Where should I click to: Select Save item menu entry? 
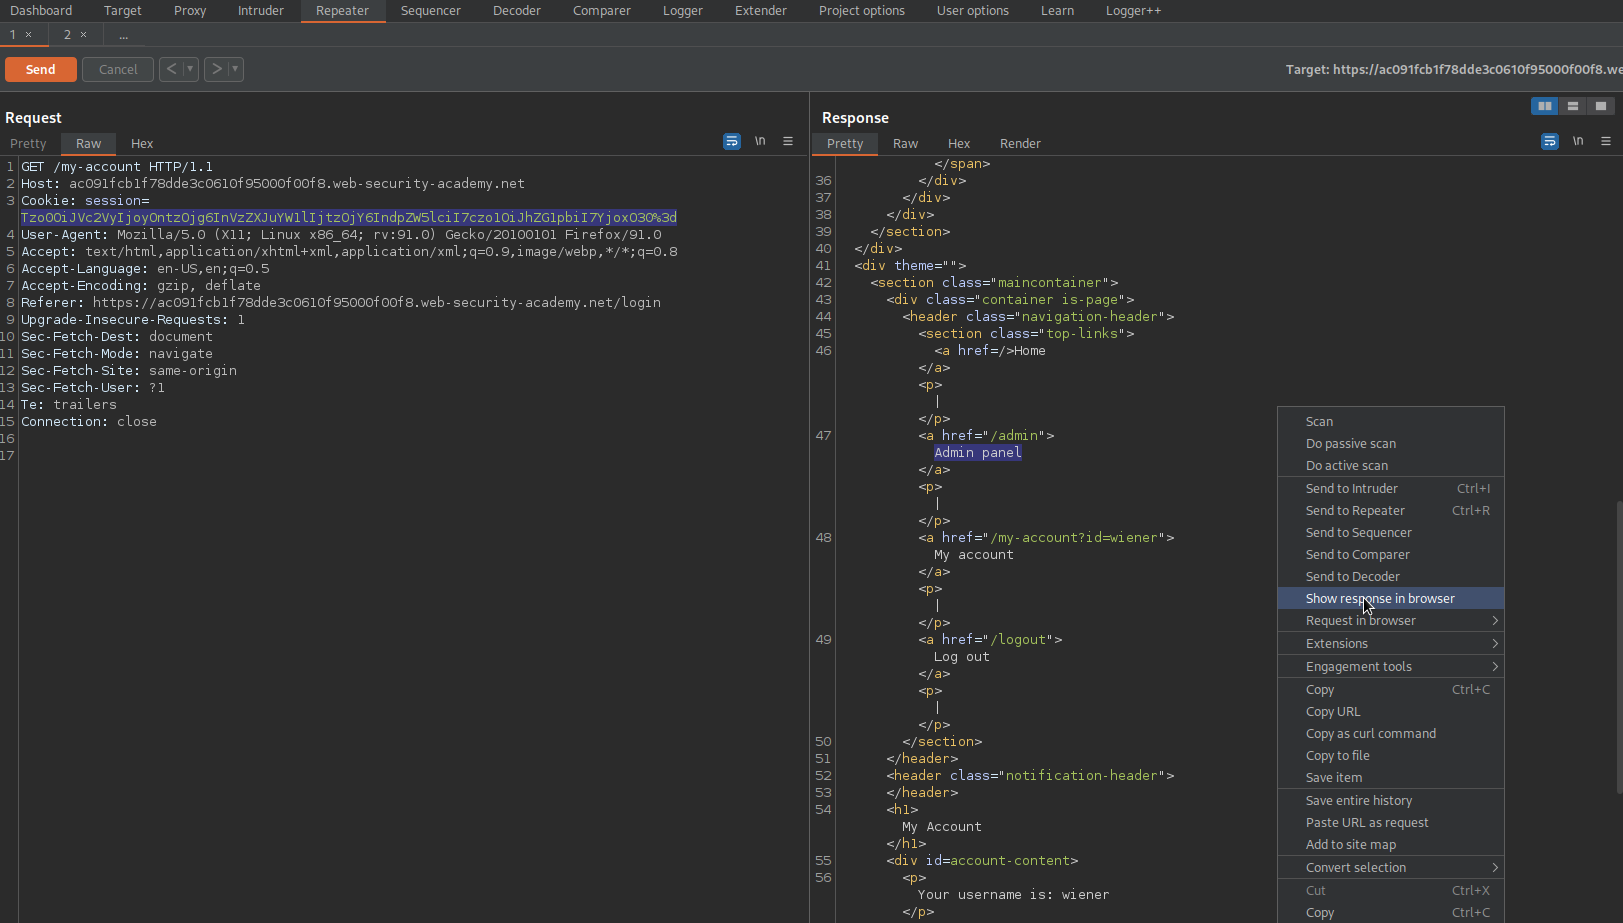(x=1391, y=778)
